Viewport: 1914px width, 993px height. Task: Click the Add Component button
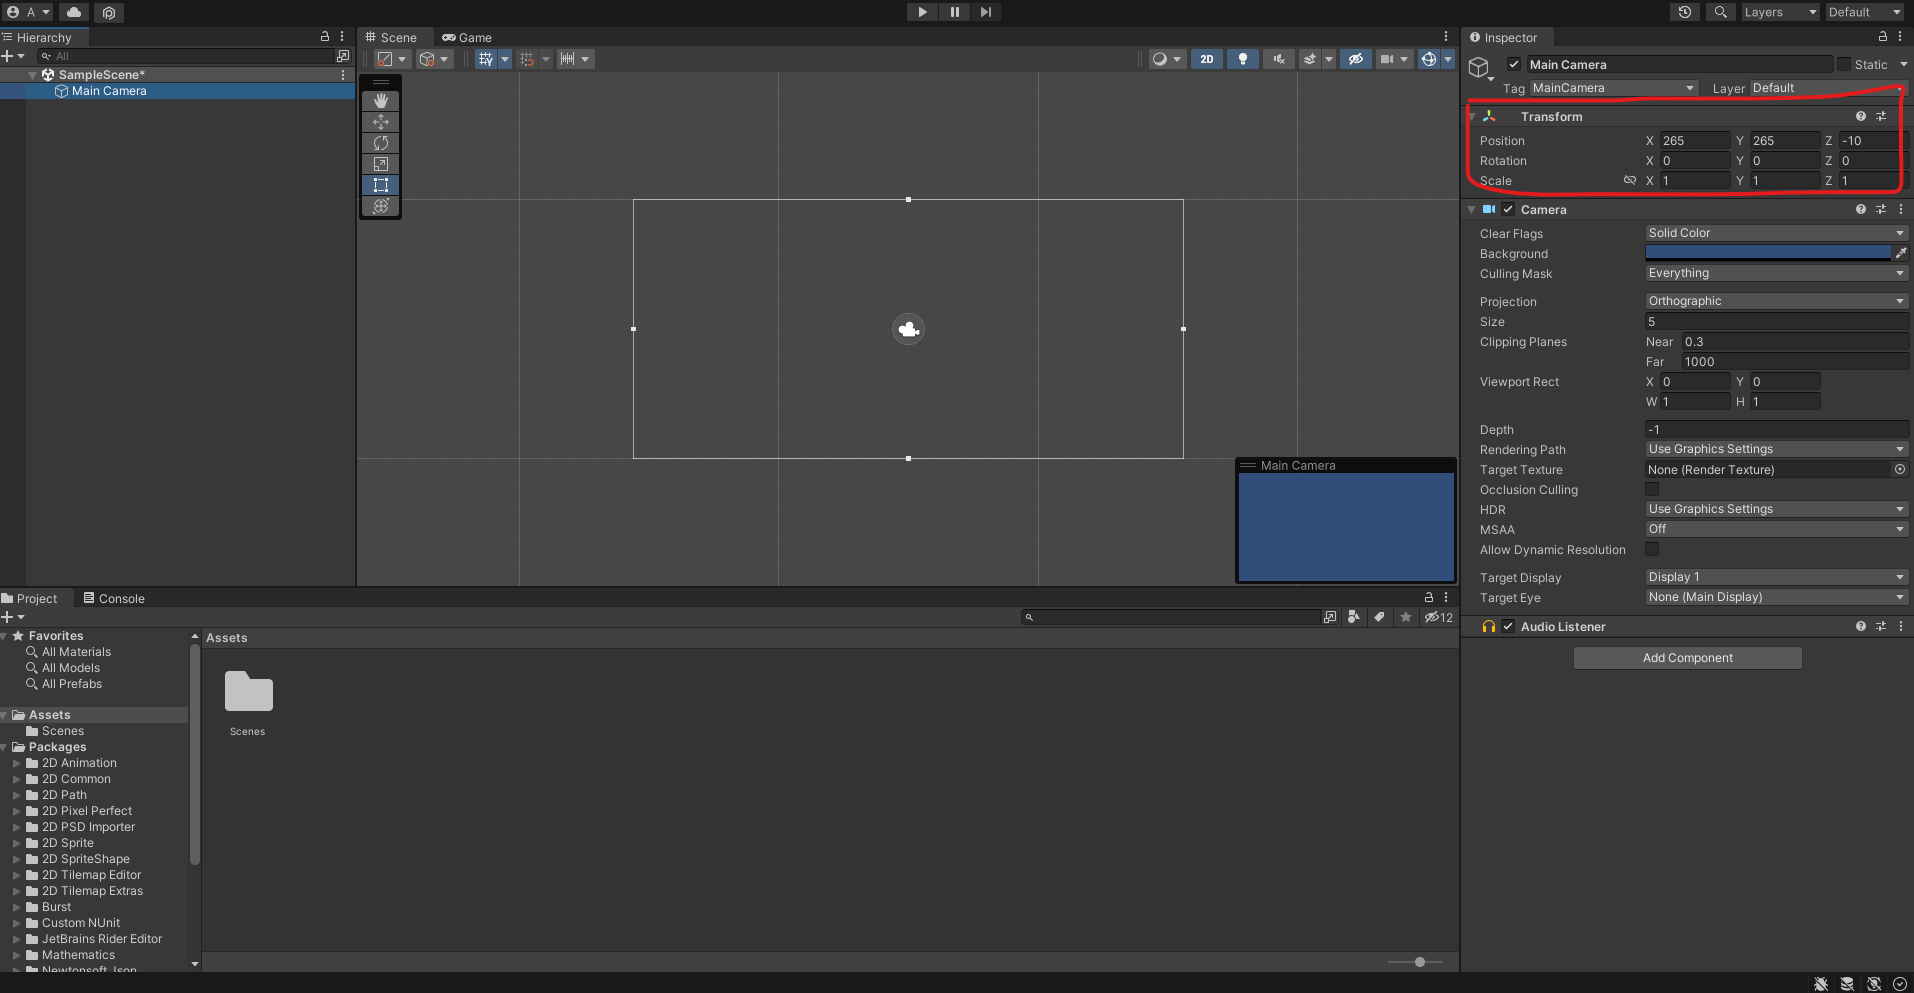[x=1687, y=658]
